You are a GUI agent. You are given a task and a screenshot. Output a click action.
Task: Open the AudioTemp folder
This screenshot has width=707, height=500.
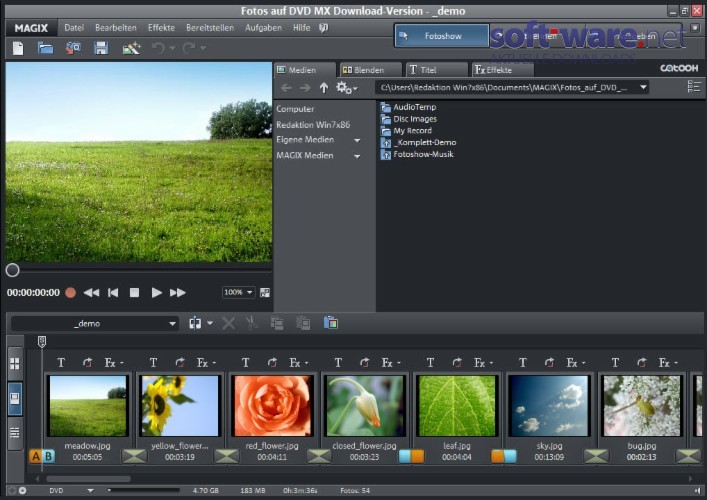tap(409, 107)
